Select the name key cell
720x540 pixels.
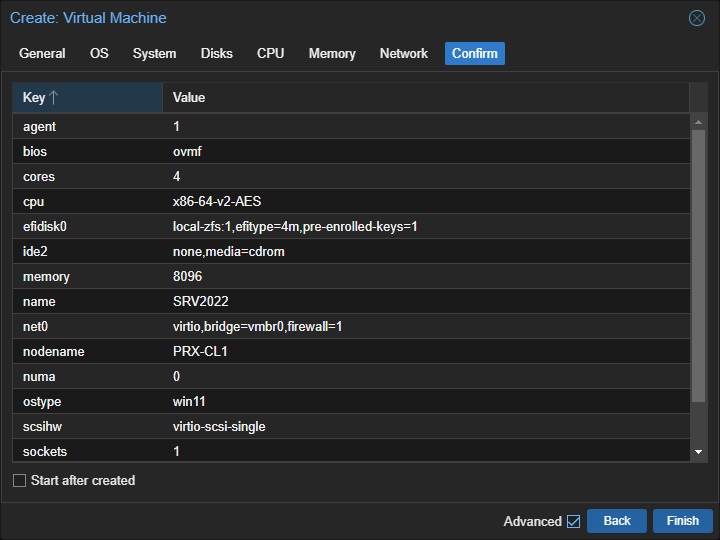(87, 302)
